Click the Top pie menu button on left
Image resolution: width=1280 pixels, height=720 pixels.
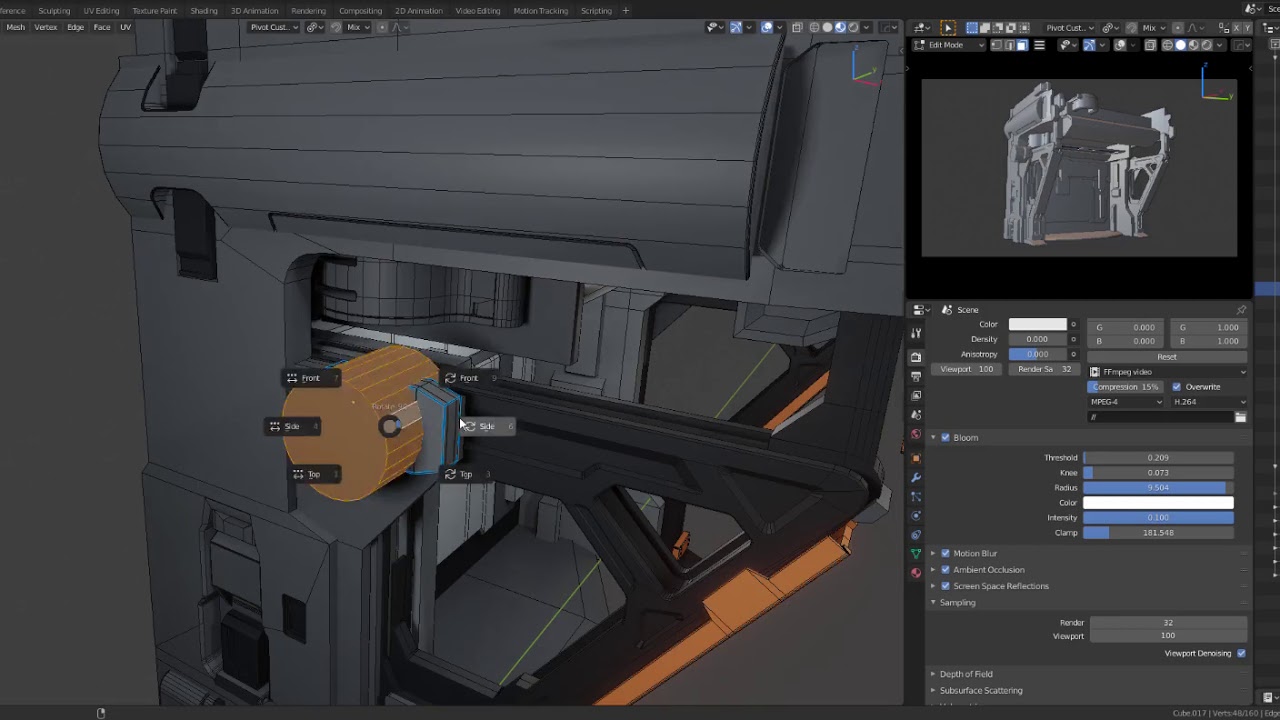point(313,474)
